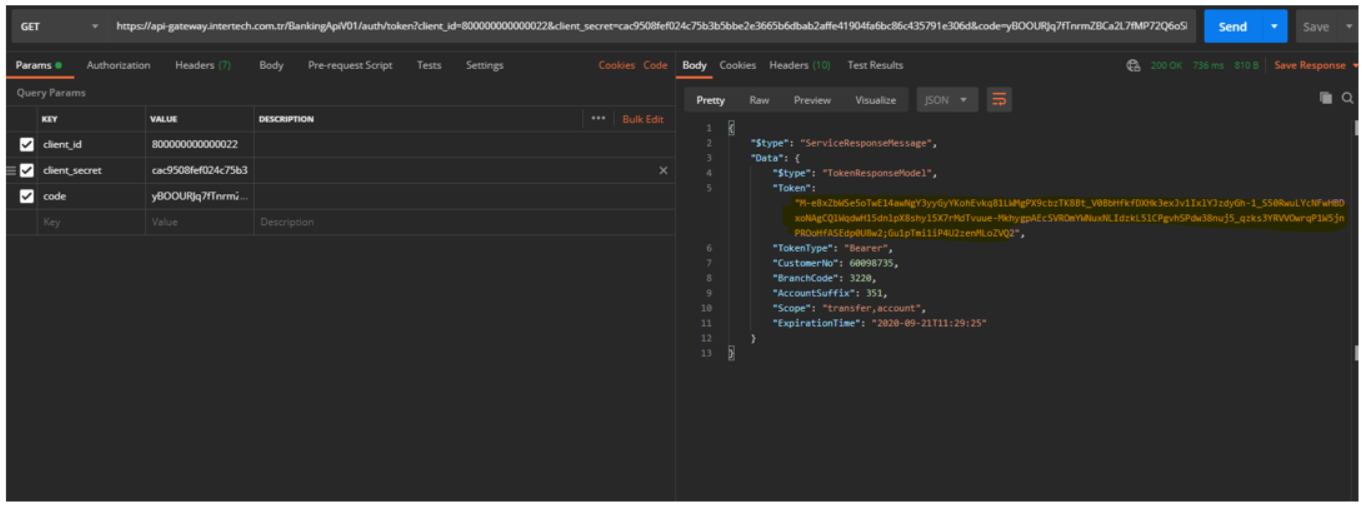Select the Raw response view
Viewport: 1362px width, 509px height.
coord(759,100)
